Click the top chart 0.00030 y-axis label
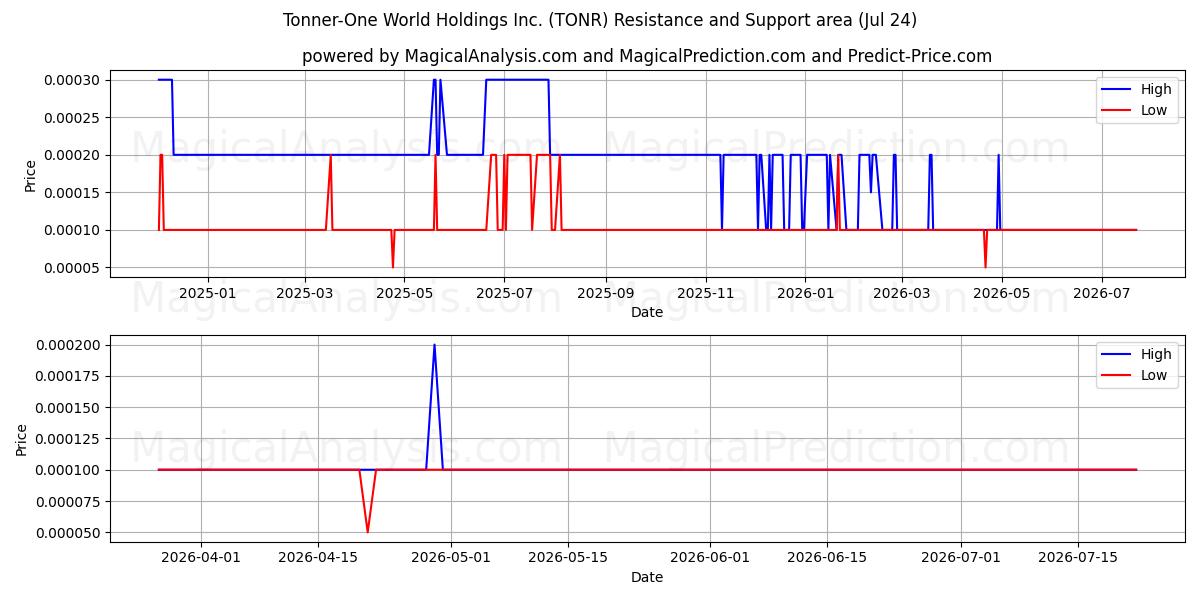 (x=71, y=80)
